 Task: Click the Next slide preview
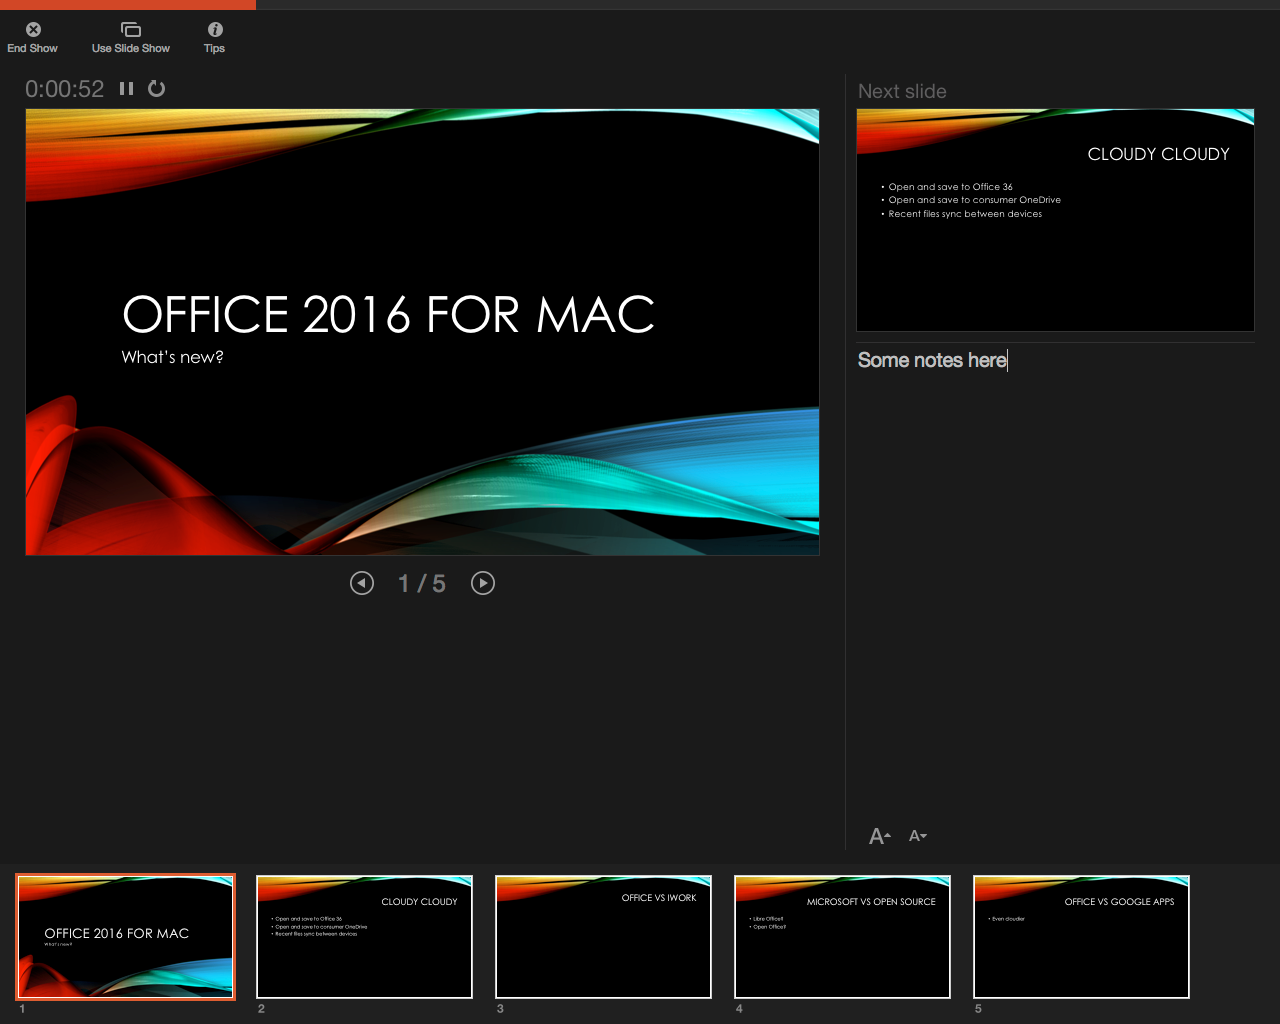point(1055,220)
